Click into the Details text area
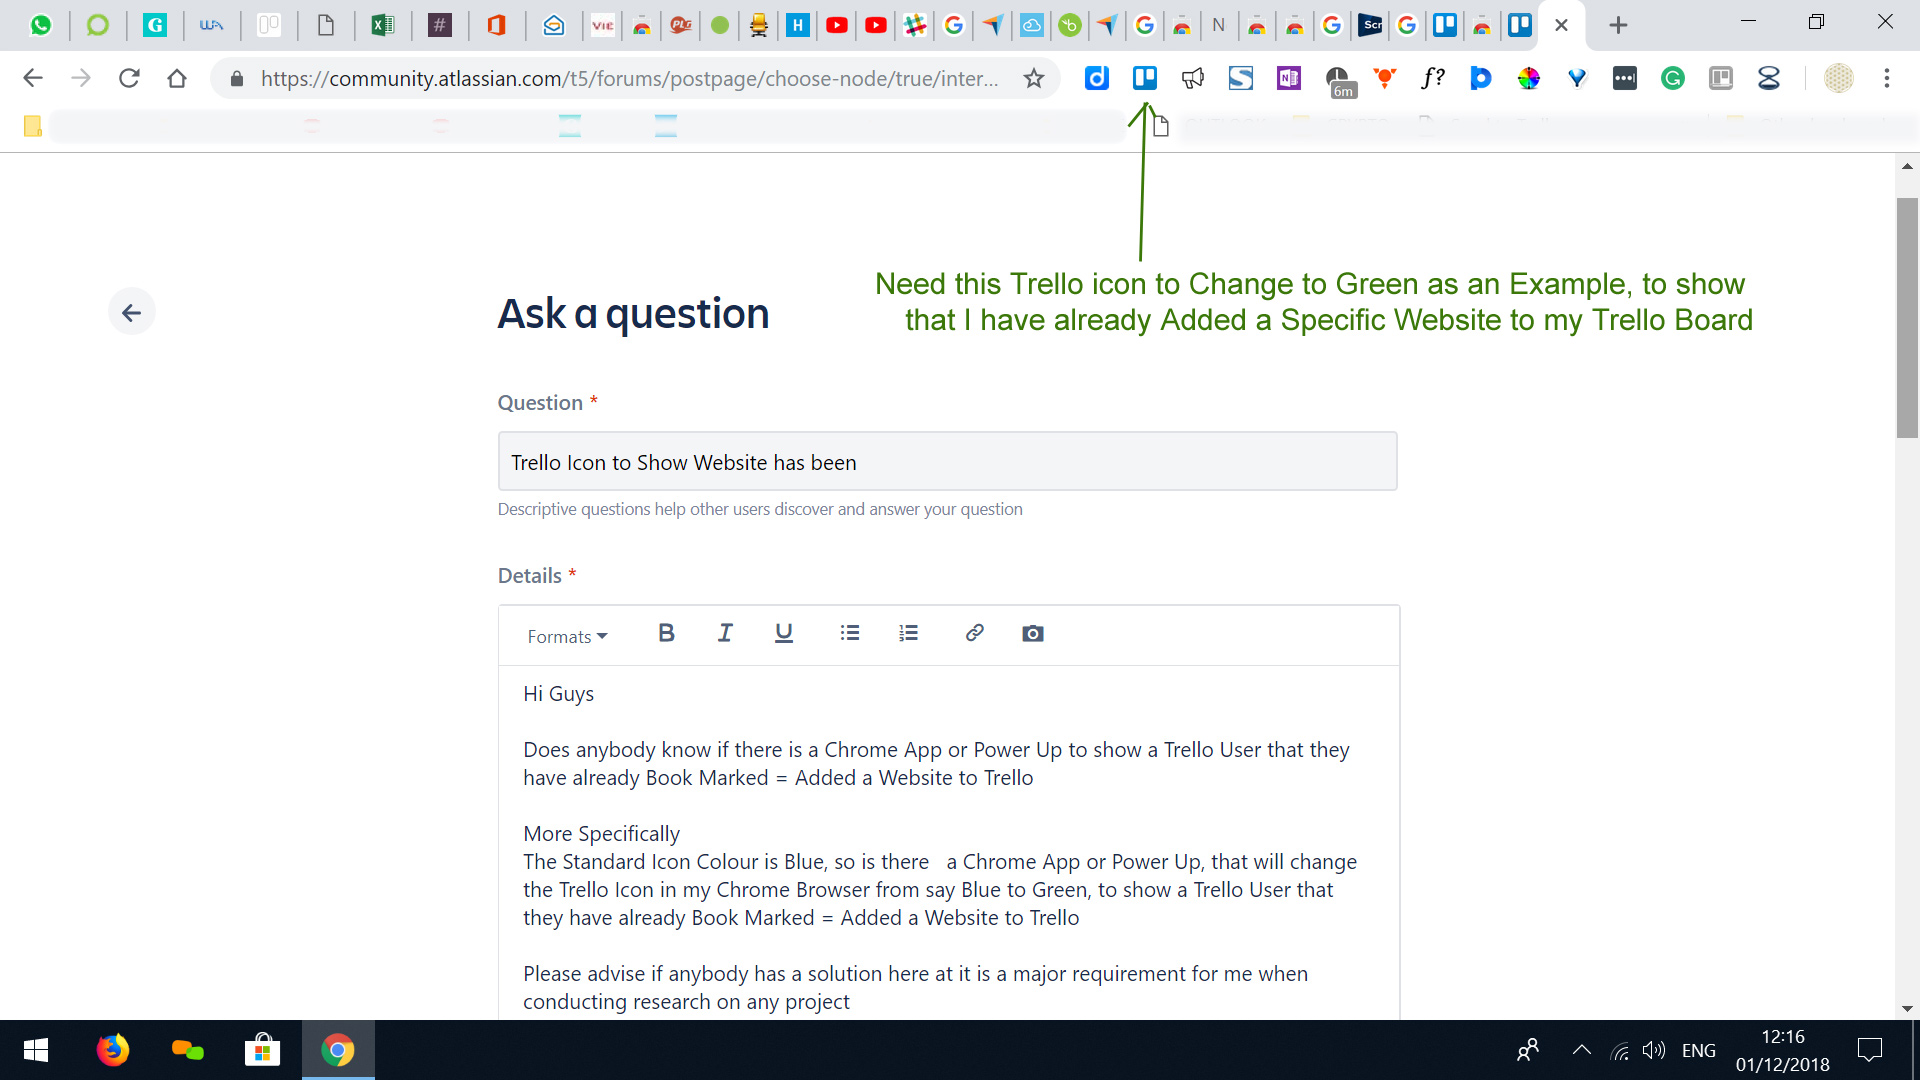This screenshot has height=1080, width=1920. pos(949,842)
